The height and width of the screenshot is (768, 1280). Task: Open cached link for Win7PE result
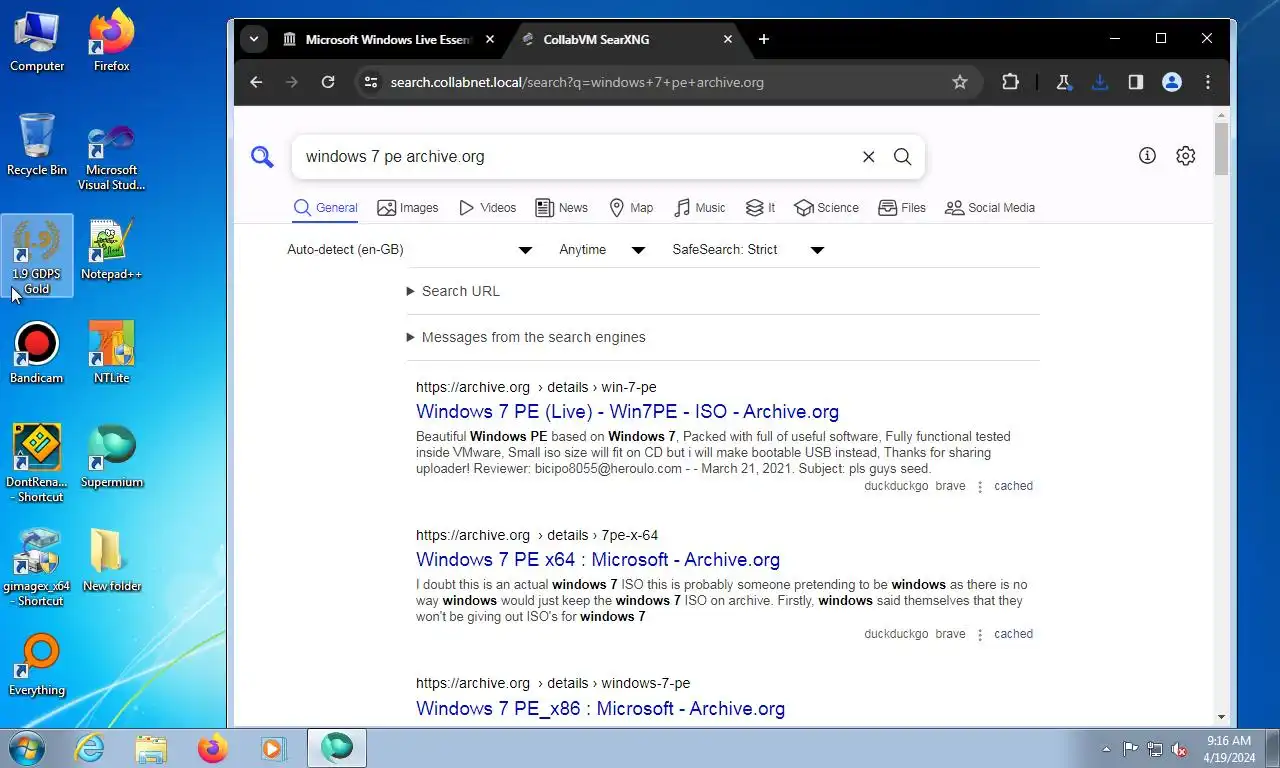[x=1013, y=486]
